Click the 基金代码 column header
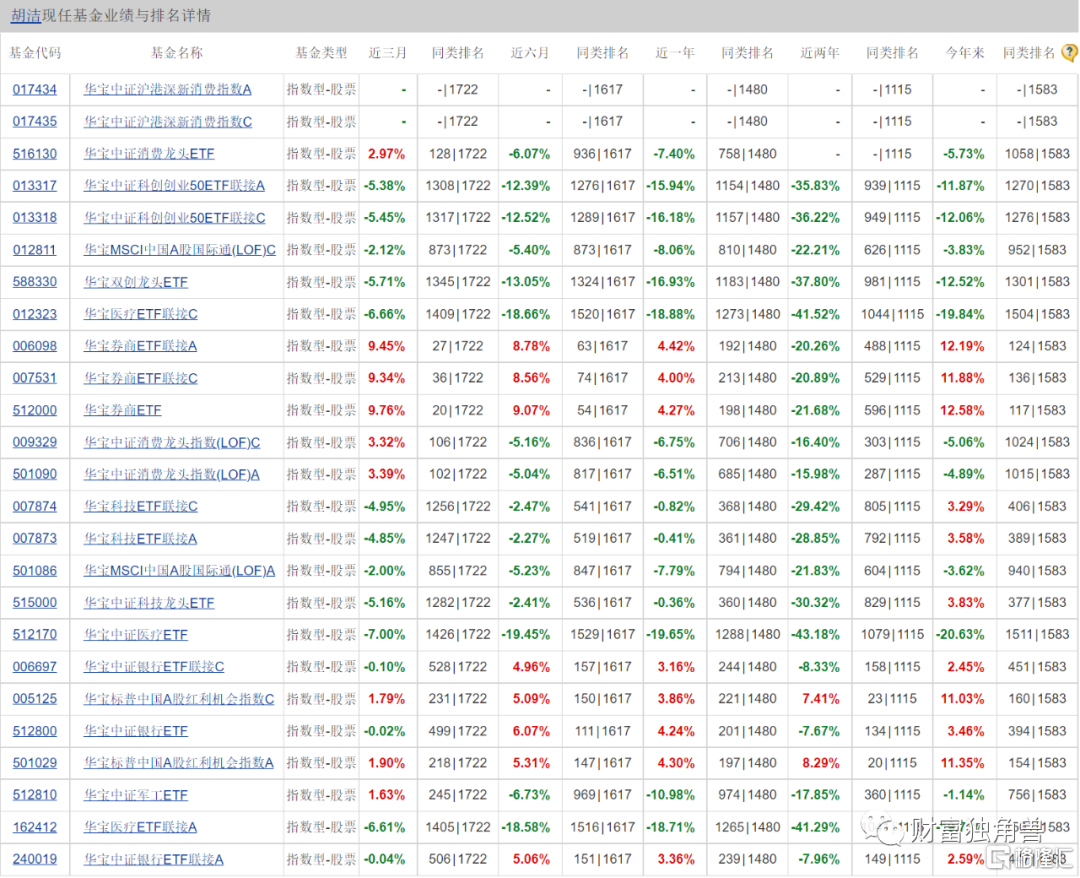Viewport: 1080px width, 878px height. pyautogui.click(x=35, y=53)
